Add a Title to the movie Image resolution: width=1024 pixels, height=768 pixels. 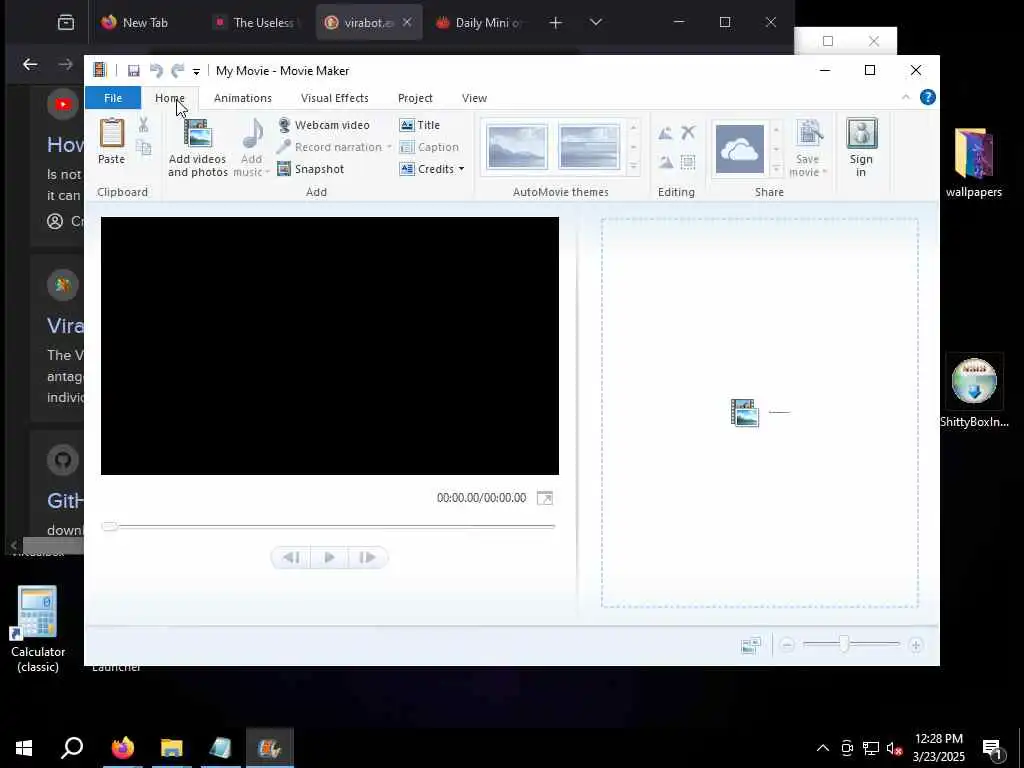420,125
